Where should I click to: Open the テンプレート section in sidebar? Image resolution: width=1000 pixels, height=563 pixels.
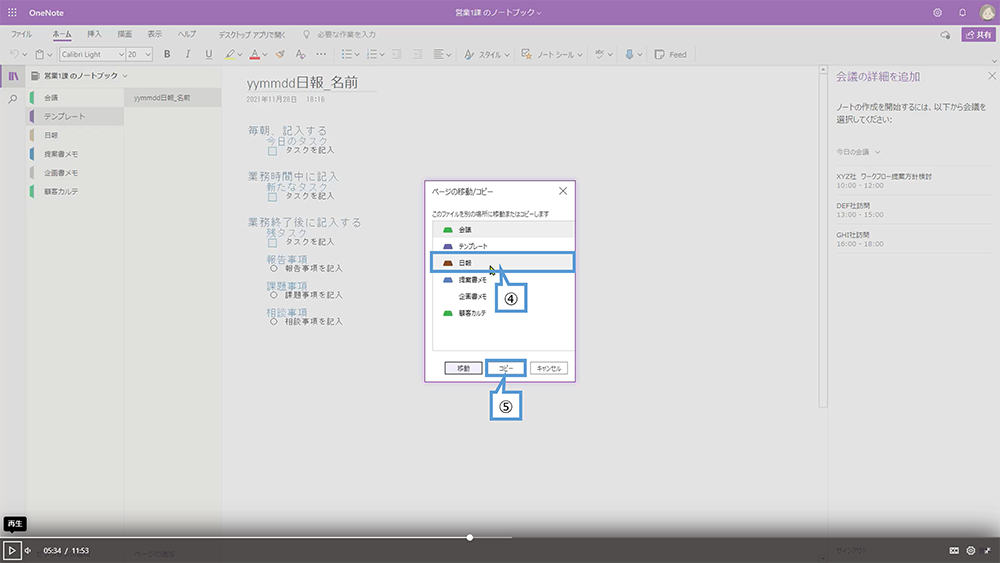pyautogui.click(x=75, y=116)
